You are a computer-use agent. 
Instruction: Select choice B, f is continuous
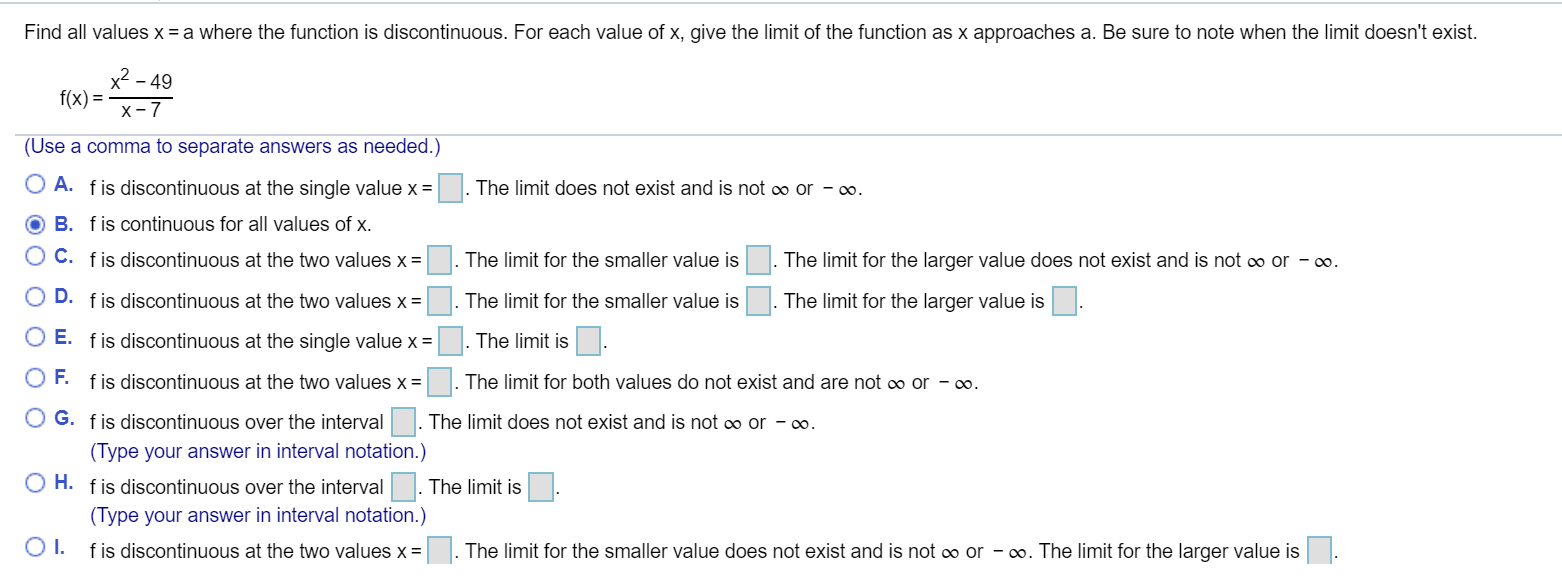click(34, 223)
